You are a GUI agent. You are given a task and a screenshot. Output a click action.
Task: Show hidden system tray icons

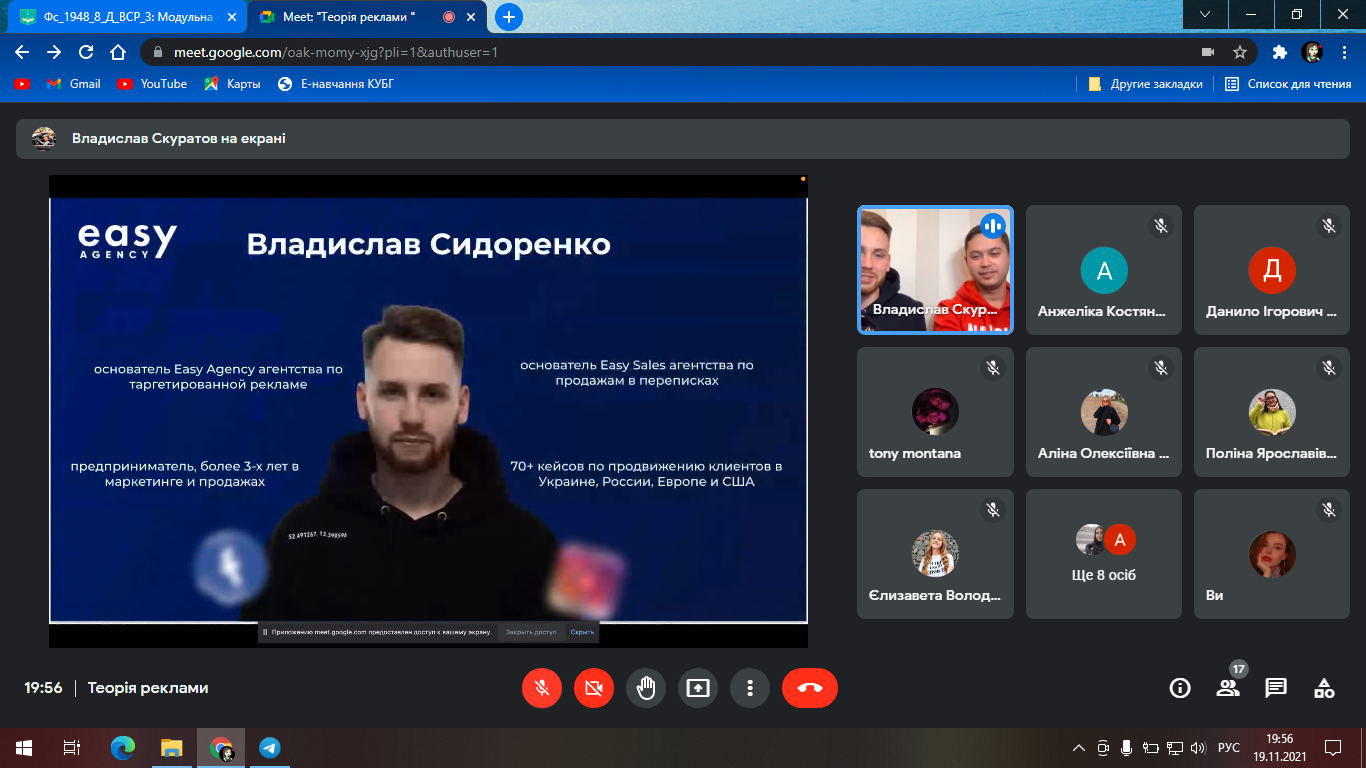[1079, 747]
